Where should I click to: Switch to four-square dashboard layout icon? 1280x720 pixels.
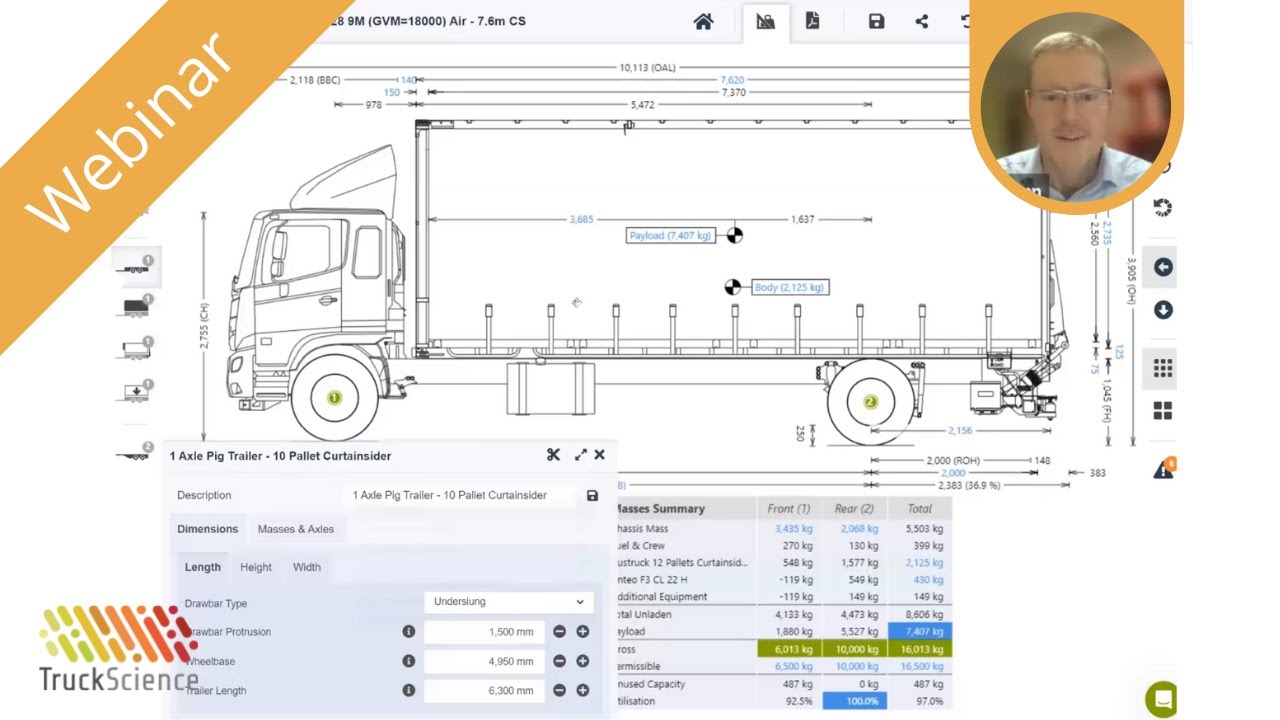tap(1162, 411)
